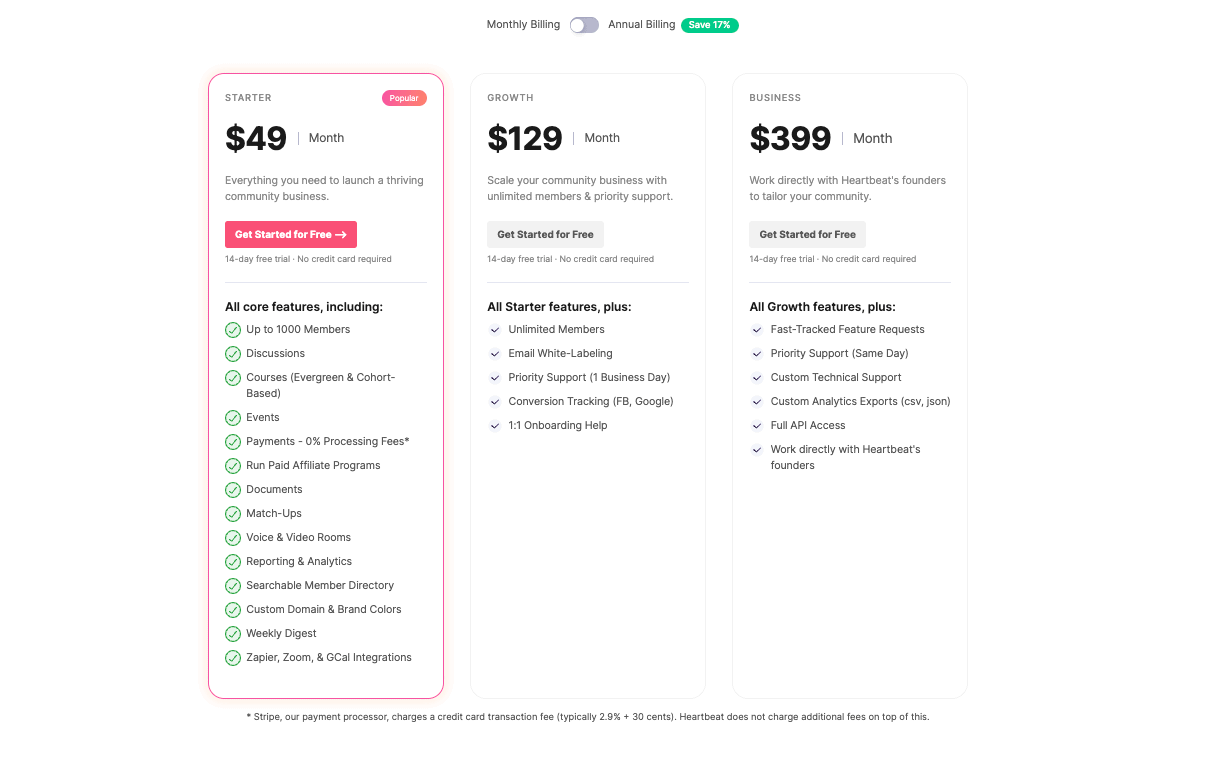The image size is (1222, 760).
Task: Click checkmark icon beside Email White-Labeling
Action: (x=495, y=354)
